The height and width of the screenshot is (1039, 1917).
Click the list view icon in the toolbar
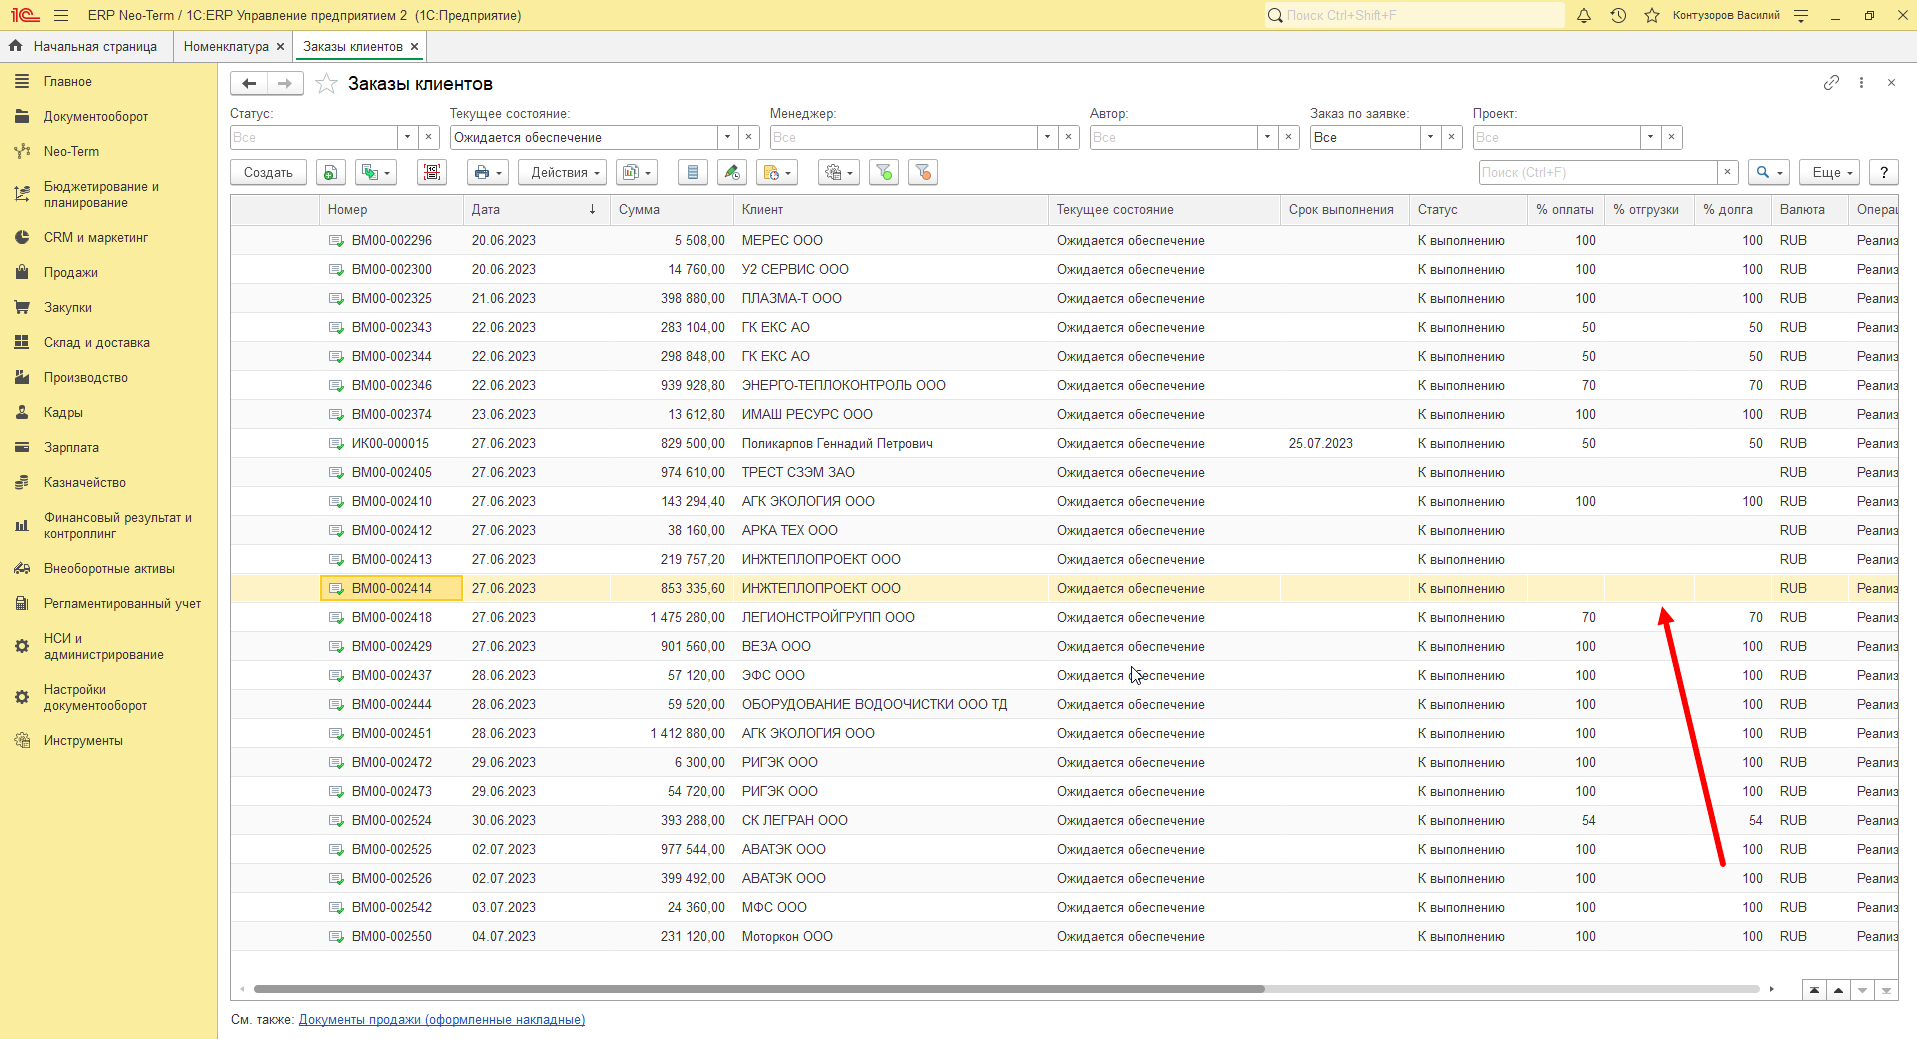[693, 172]
